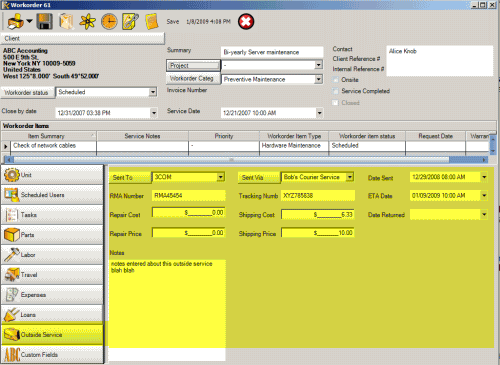This screenshot has width=500, height=365.
Task: Open Custom Fields ABC sidebar item
Action: [53, 355]
